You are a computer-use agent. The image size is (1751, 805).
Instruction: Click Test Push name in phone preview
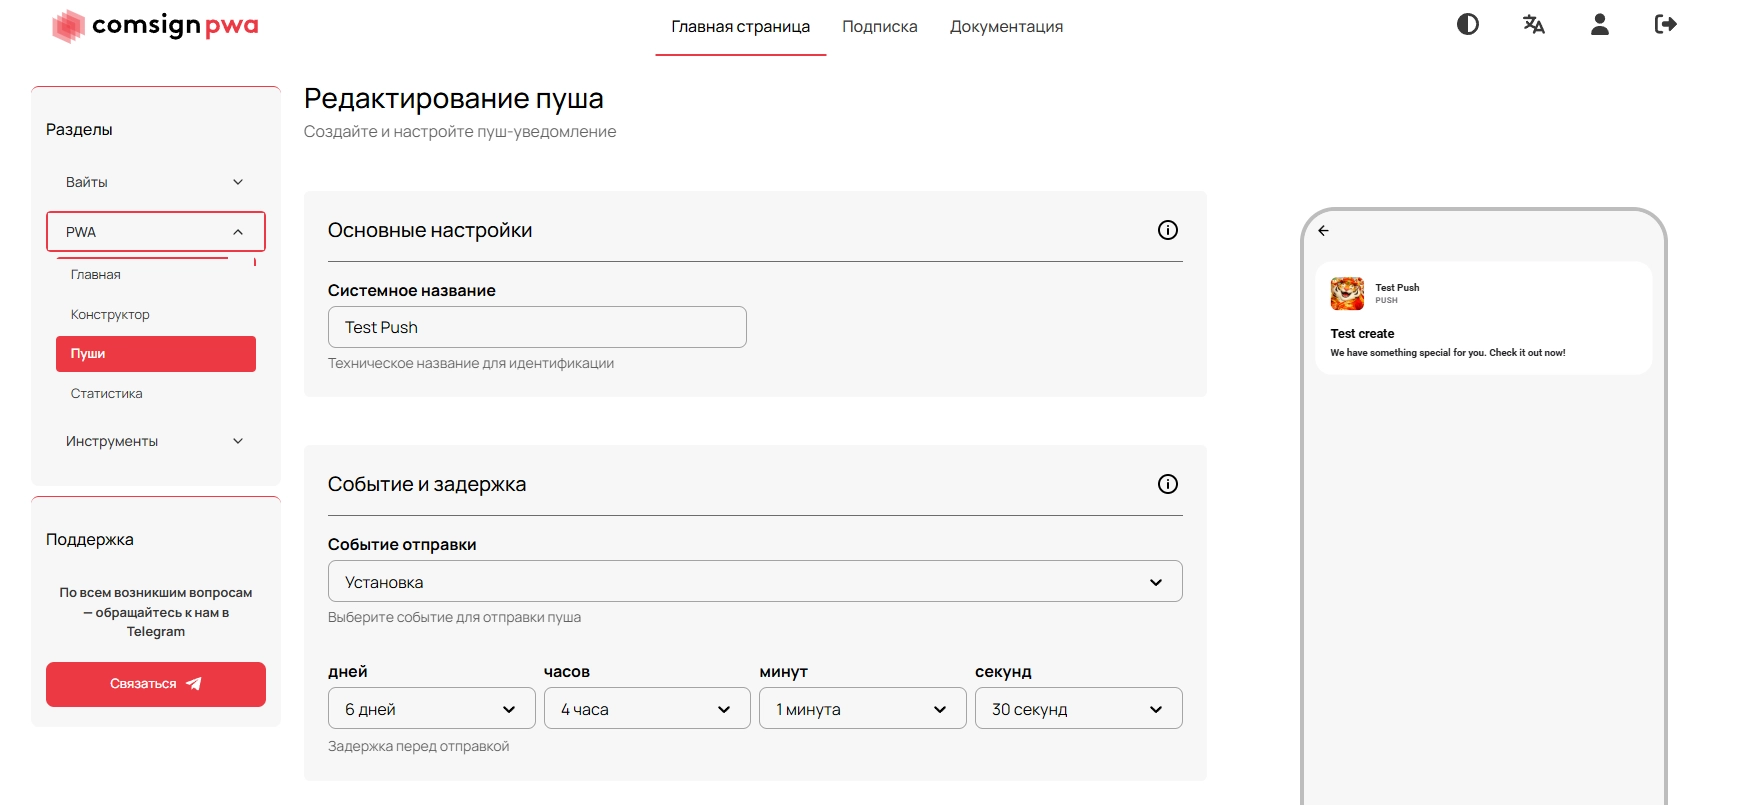pyautogui.click(x=1397, y=287)
